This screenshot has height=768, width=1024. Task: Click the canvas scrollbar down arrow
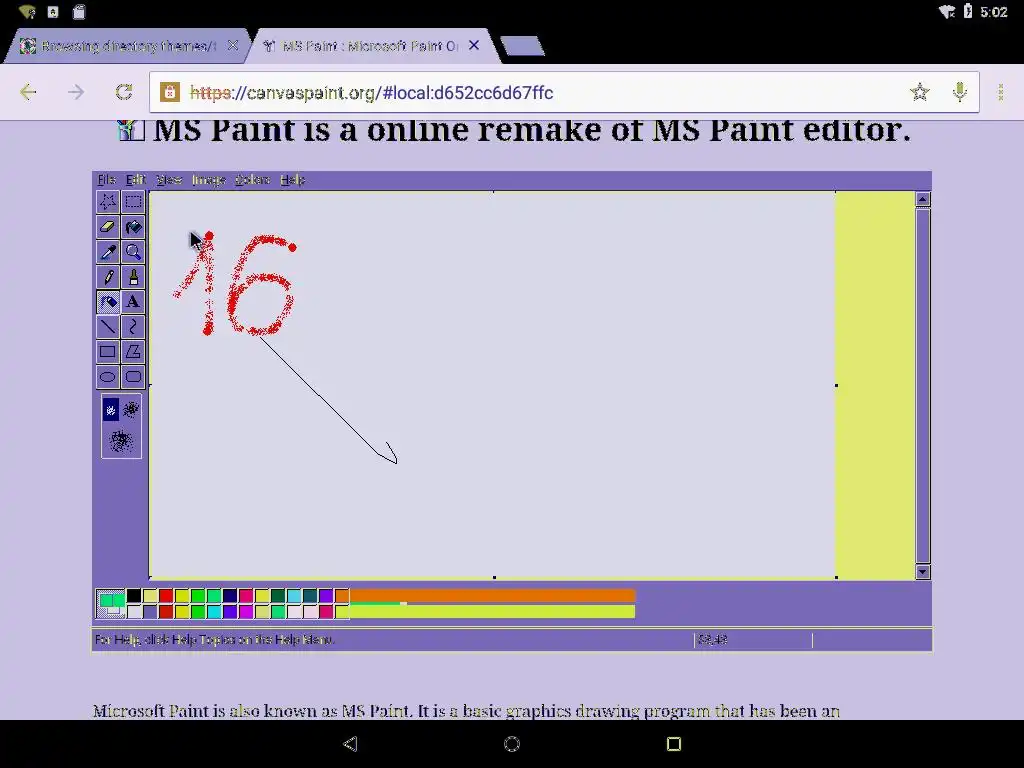[x=923, y=572]
